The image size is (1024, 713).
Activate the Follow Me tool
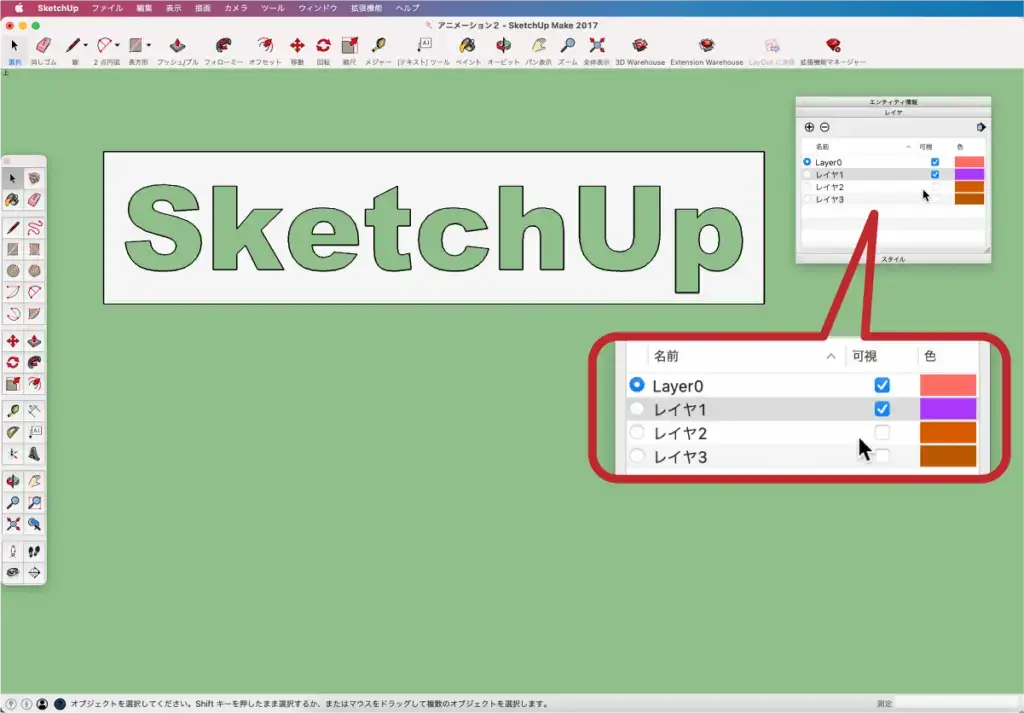click(223, 46)
